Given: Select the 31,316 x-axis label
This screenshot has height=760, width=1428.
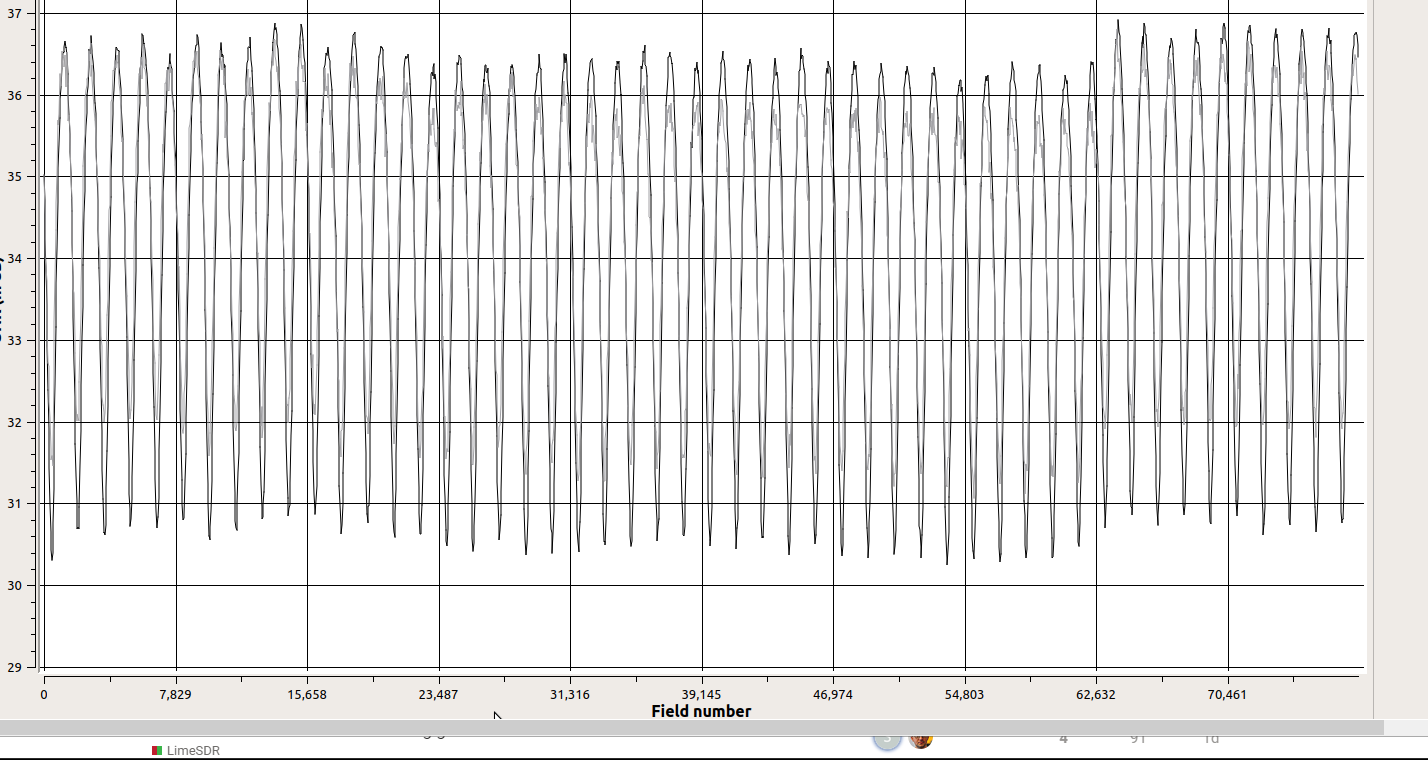Looking at the screenshot, I should [x=570, y=694].
